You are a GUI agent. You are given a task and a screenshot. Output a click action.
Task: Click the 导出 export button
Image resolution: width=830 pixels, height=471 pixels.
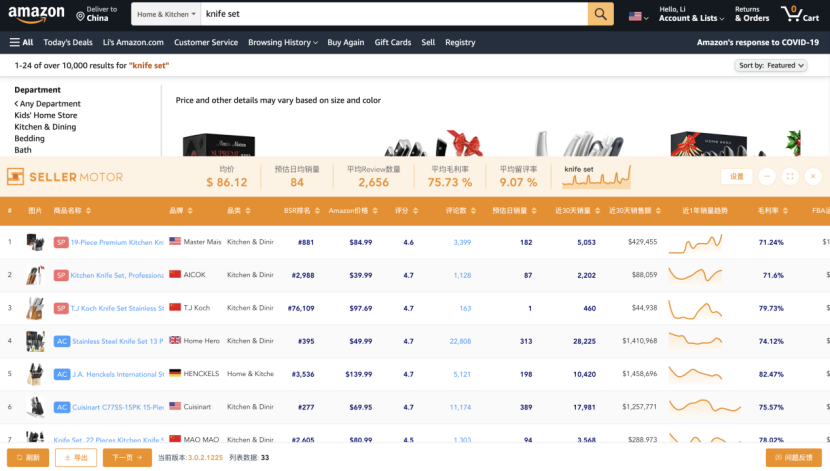tap(75, 457)
